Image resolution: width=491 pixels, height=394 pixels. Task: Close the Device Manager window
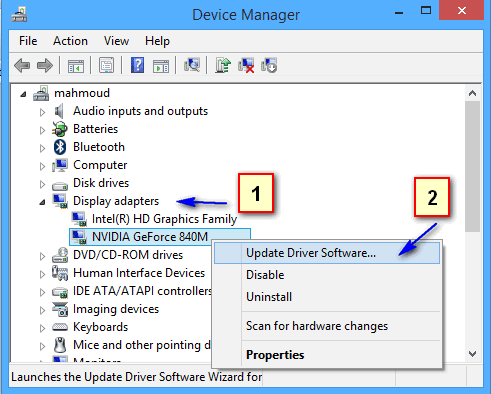462,11
